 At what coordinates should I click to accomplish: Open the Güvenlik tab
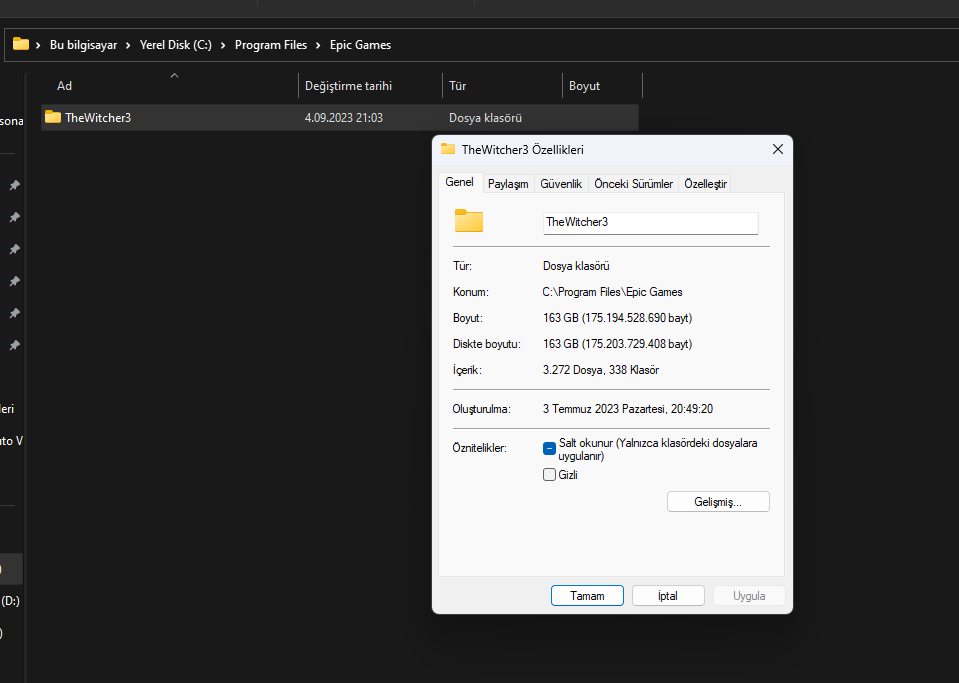561,184
